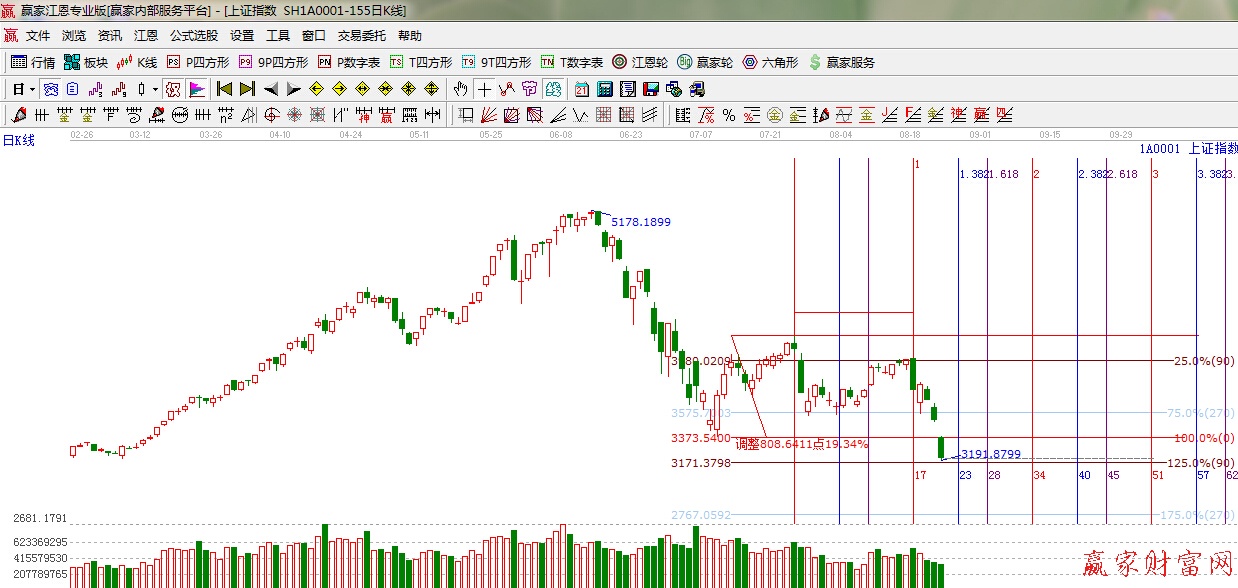
Task: Open the calculator icon in toolbar
Action: tap(604, 89)
